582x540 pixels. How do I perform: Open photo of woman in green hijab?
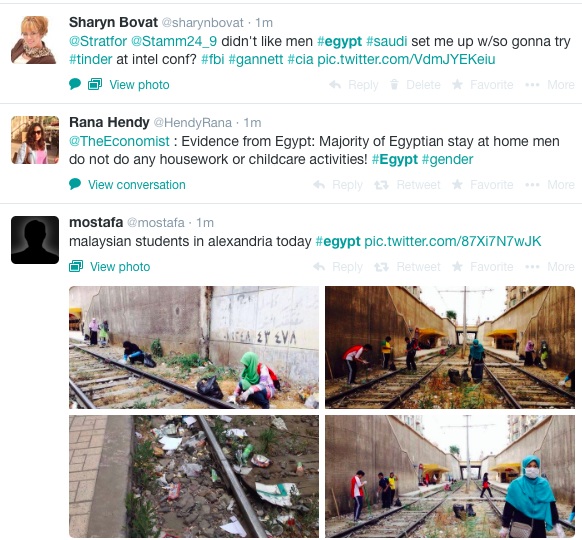[x=194, y=347]
